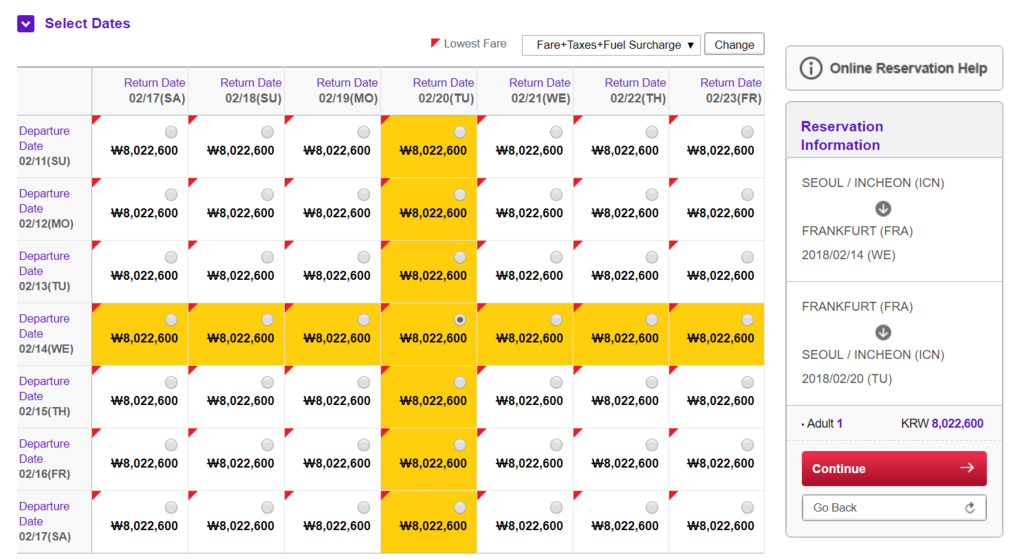Select departure 02/11 with return 02/17 radio

click(171, 132)
